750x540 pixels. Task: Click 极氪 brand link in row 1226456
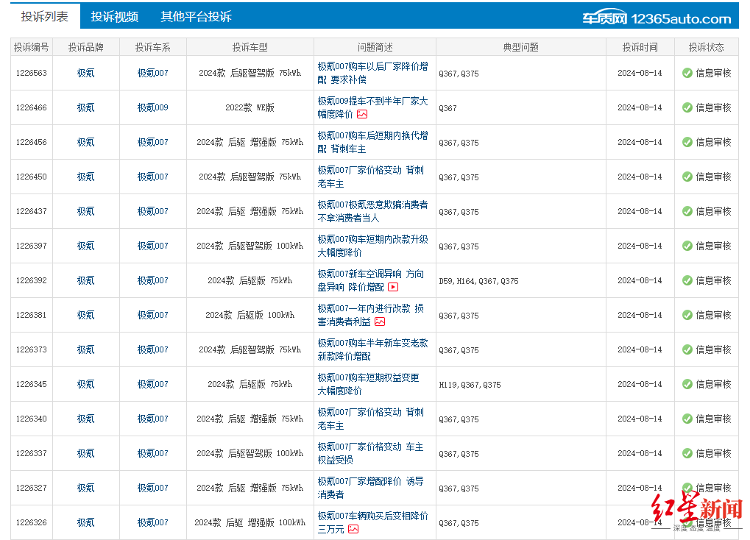86,142
